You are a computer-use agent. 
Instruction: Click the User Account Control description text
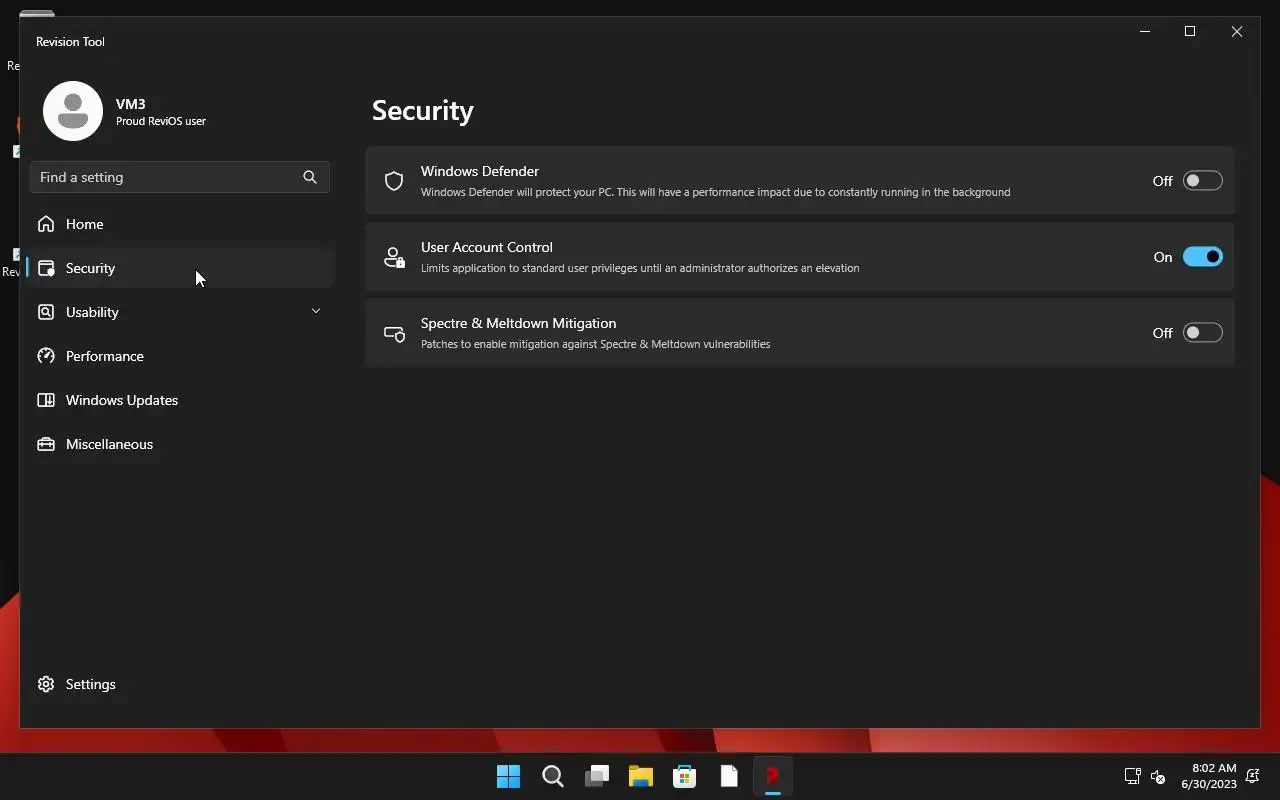tap(640, 268)
